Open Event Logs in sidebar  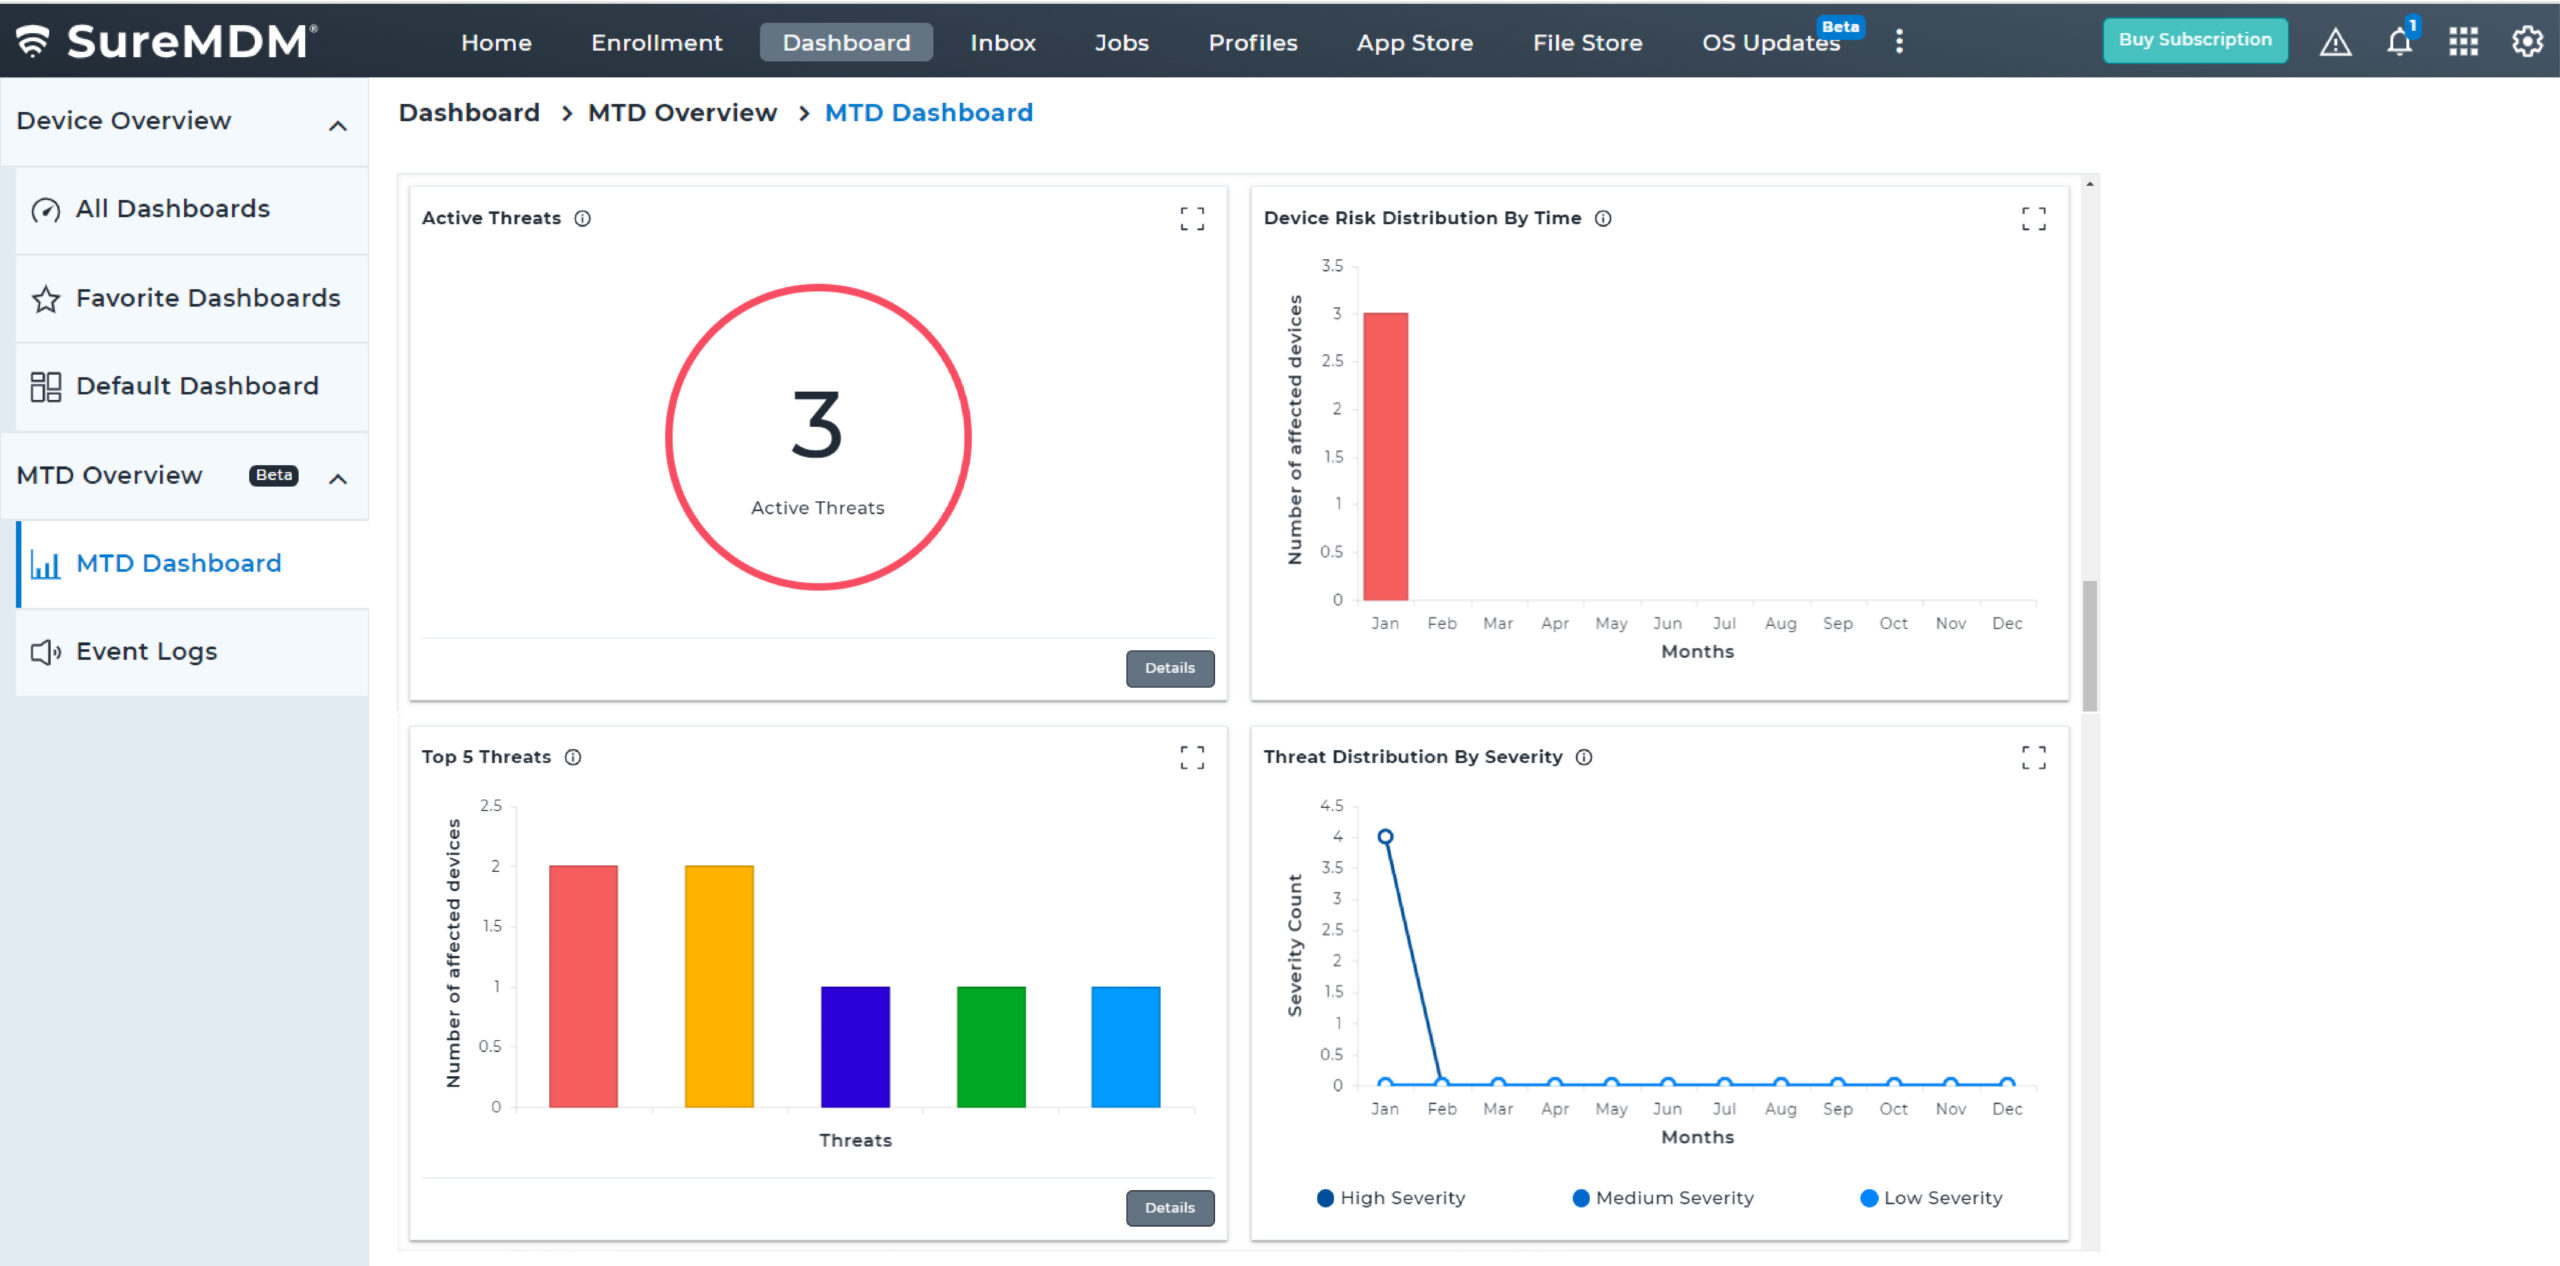coord(192,653)
